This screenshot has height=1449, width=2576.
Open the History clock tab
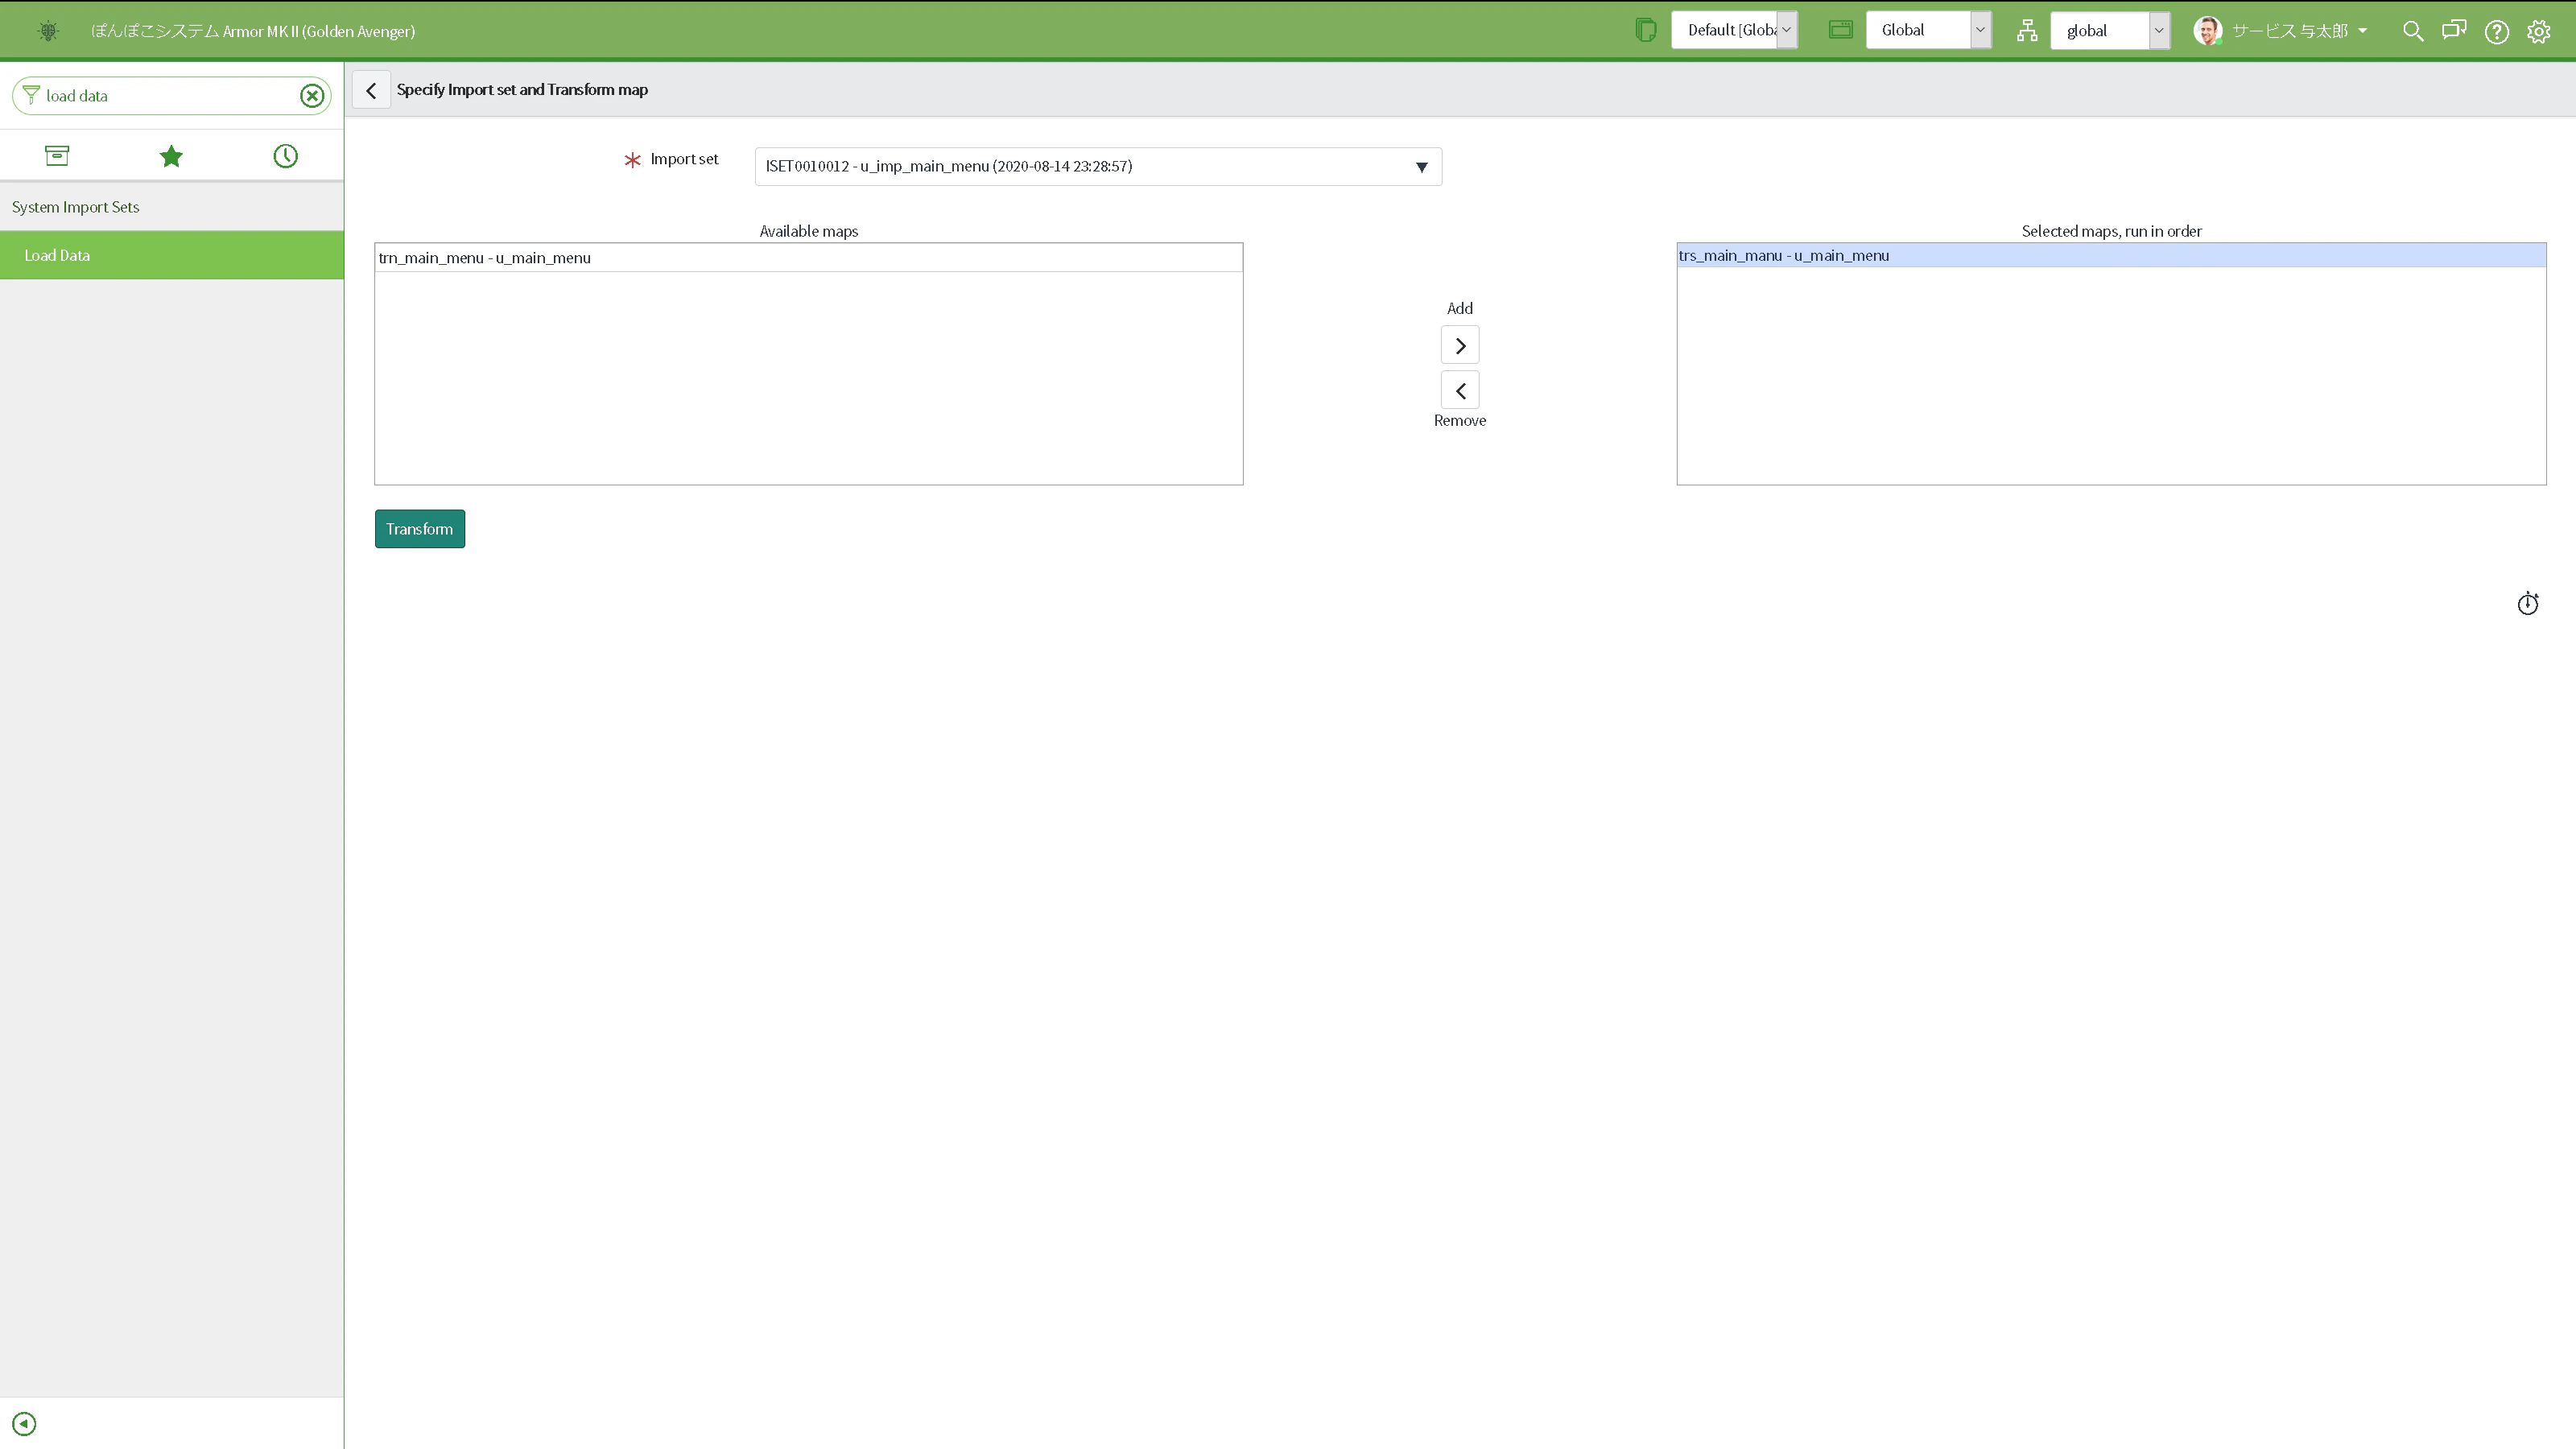click(x=286, y=156)
